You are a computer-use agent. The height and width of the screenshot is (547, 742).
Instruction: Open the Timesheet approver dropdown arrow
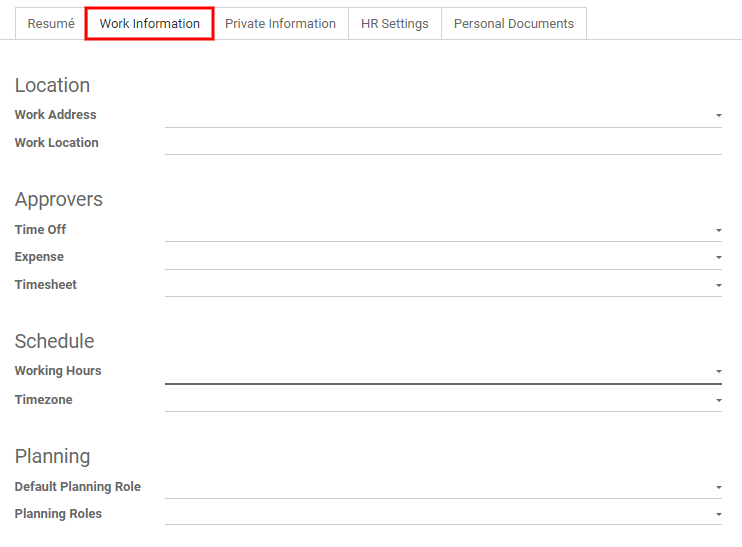(x=718, y=286)
